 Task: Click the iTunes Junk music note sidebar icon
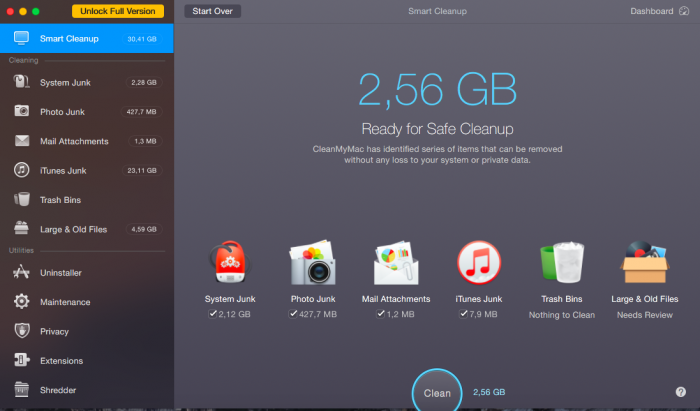(x=21, y=170)
